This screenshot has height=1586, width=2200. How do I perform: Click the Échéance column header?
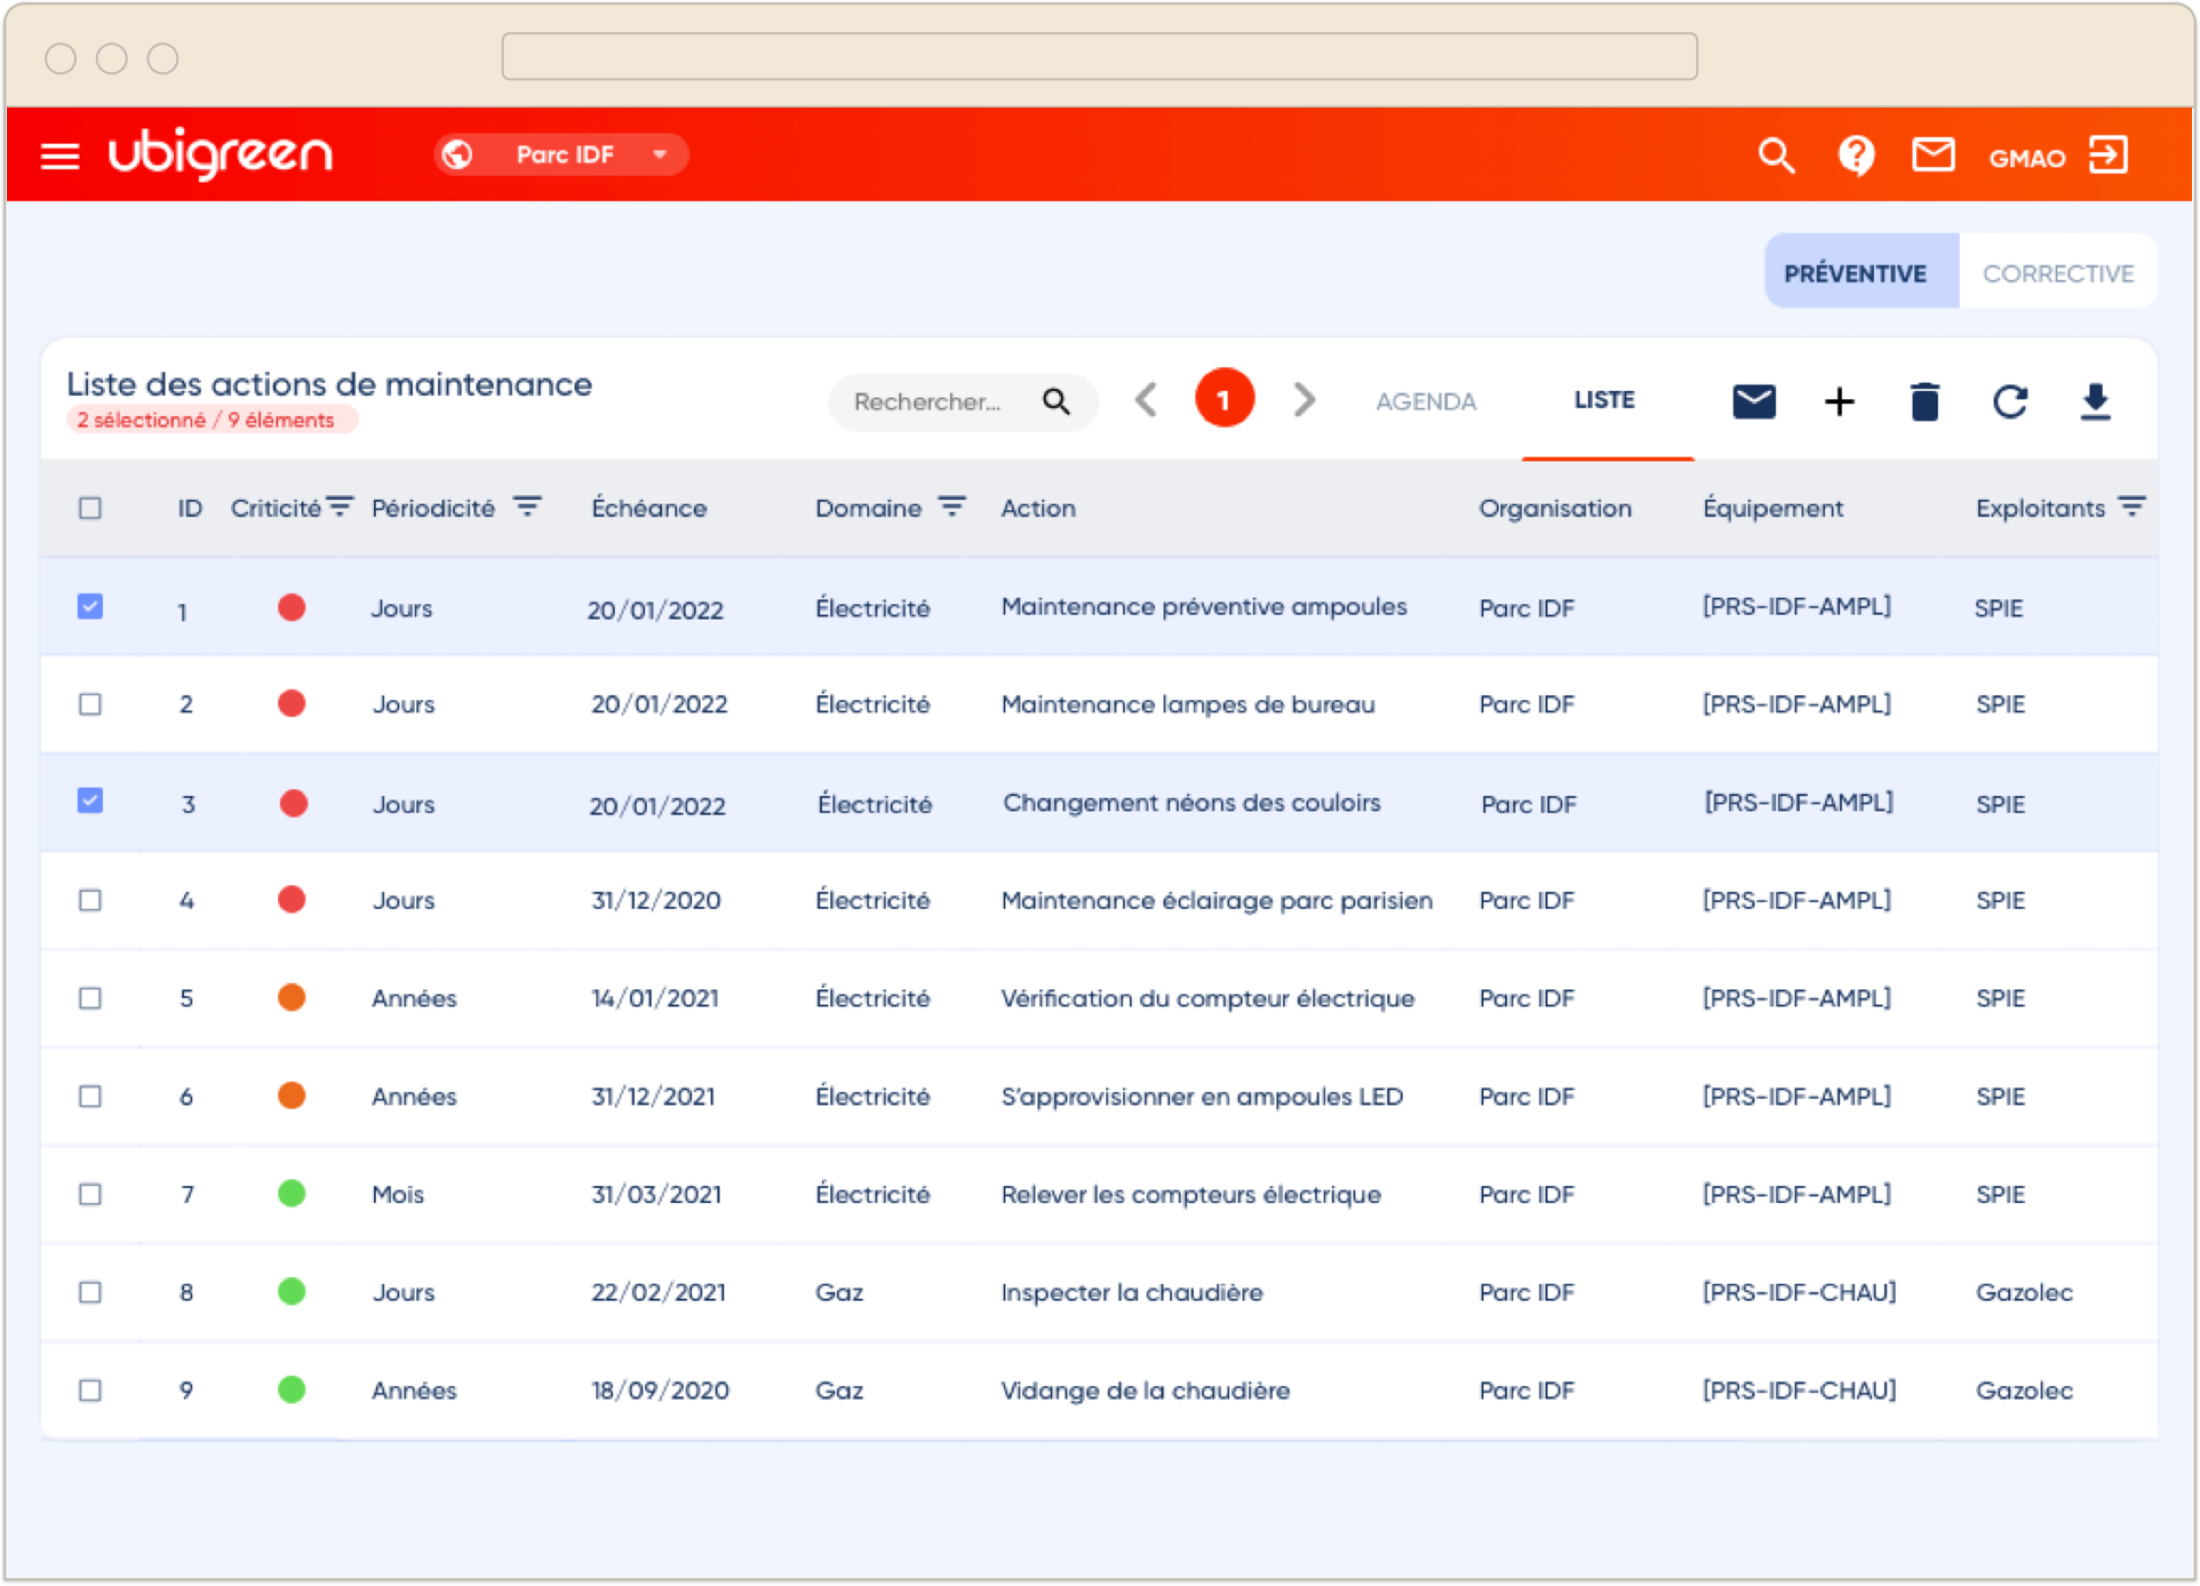(649, 508)
